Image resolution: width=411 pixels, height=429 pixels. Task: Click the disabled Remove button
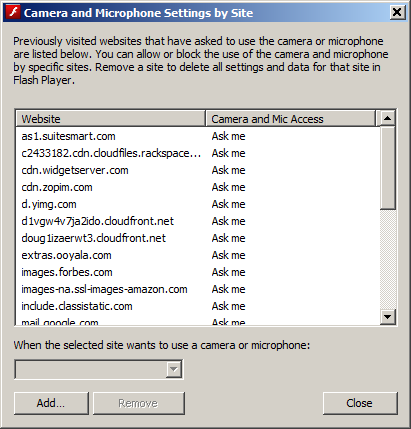(x=139, y=403)
